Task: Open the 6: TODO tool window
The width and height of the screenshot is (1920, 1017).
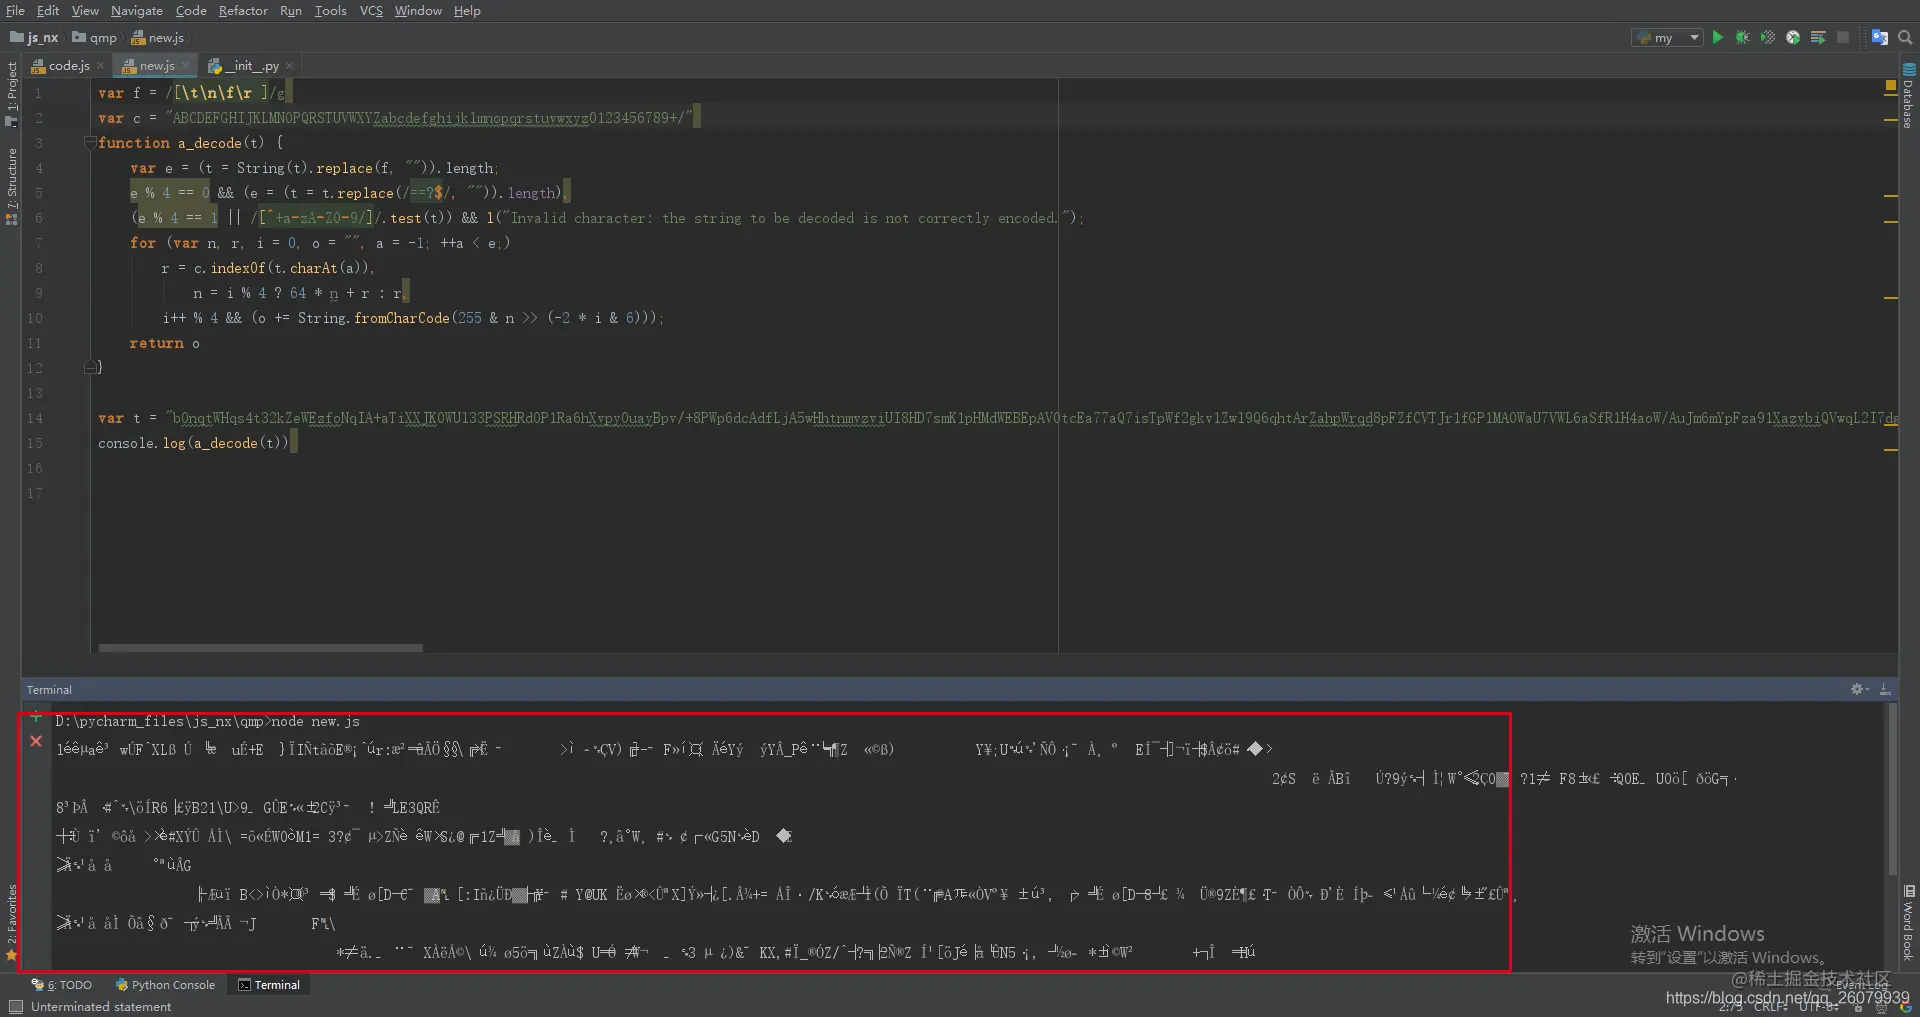Action: coord(62,985)
